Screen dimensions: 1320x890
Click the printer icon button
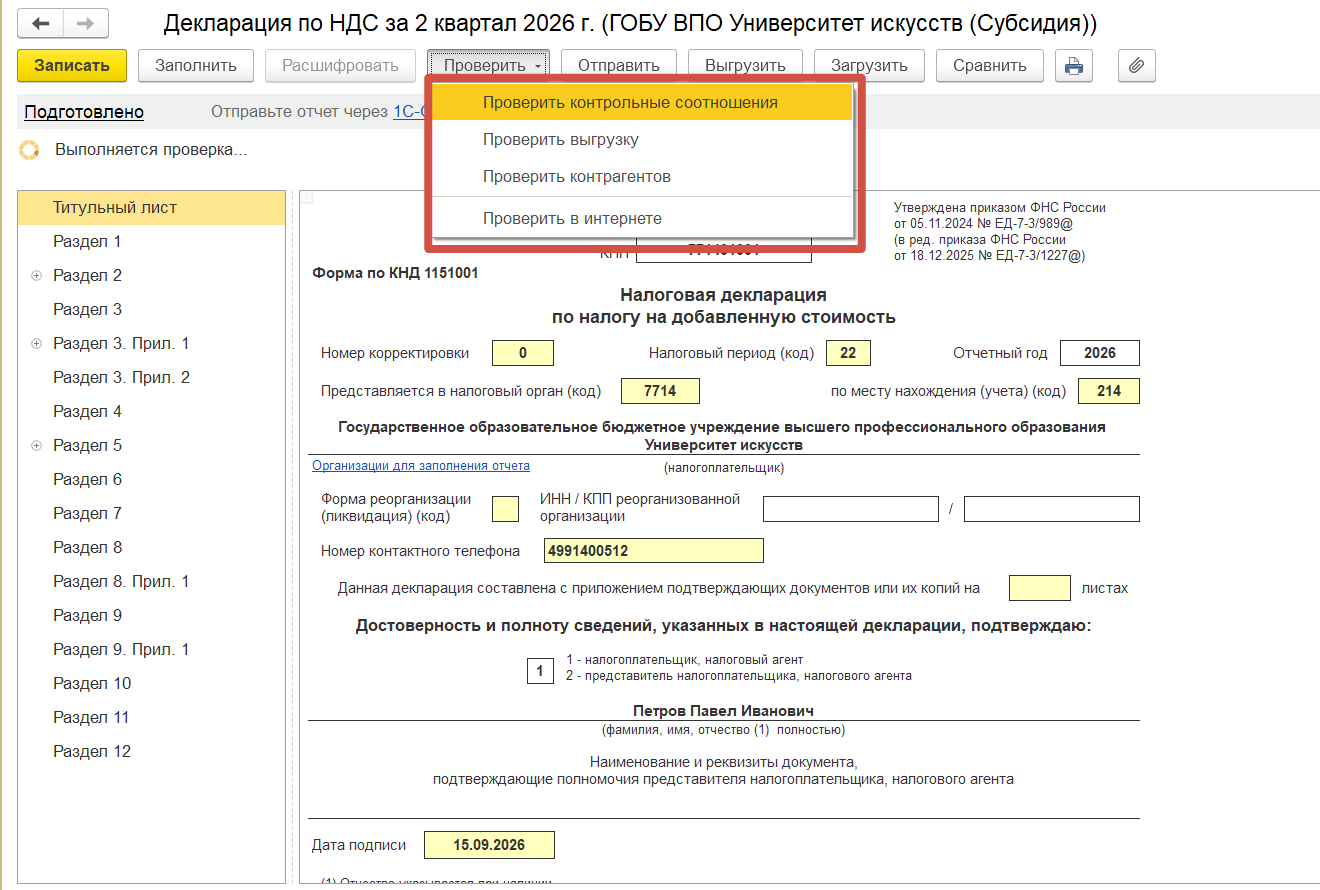(1074, 66)
